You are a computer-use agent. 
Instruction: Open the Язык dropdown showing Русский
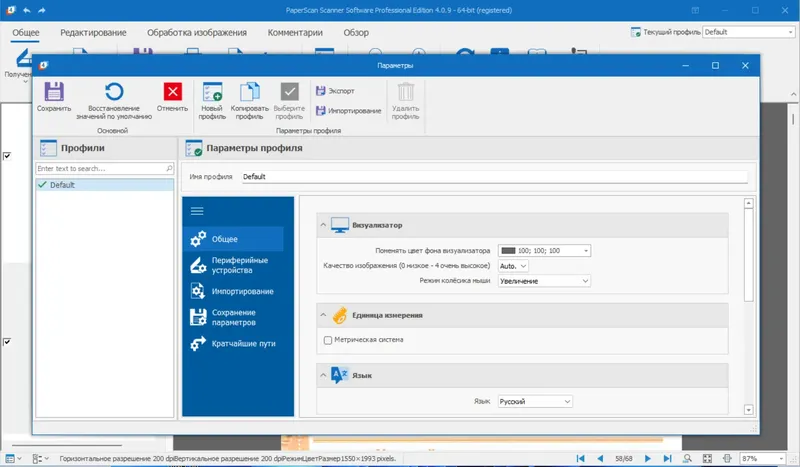535,402
